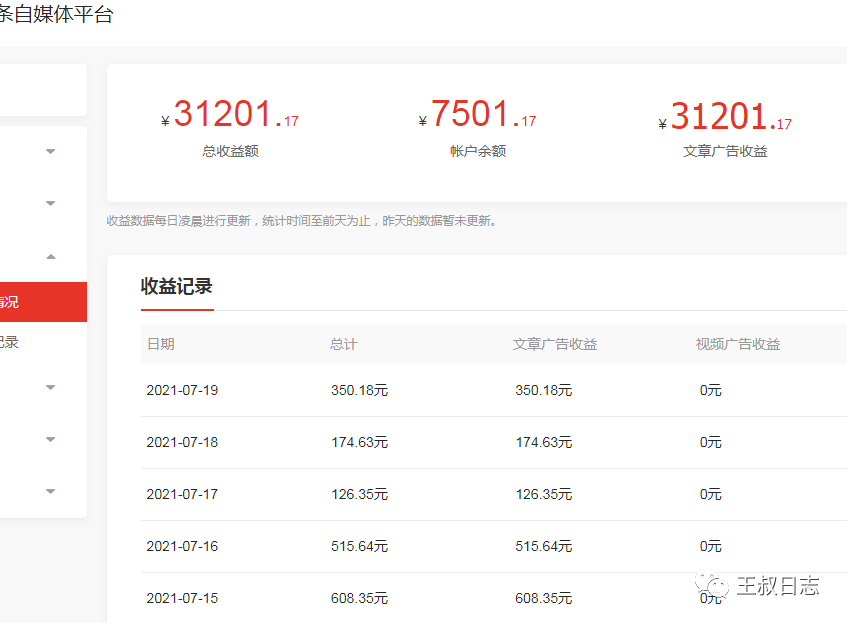Click 0元 video revenue for 2021-07-18
Screen dimensions: 847x623
[710, 442]
